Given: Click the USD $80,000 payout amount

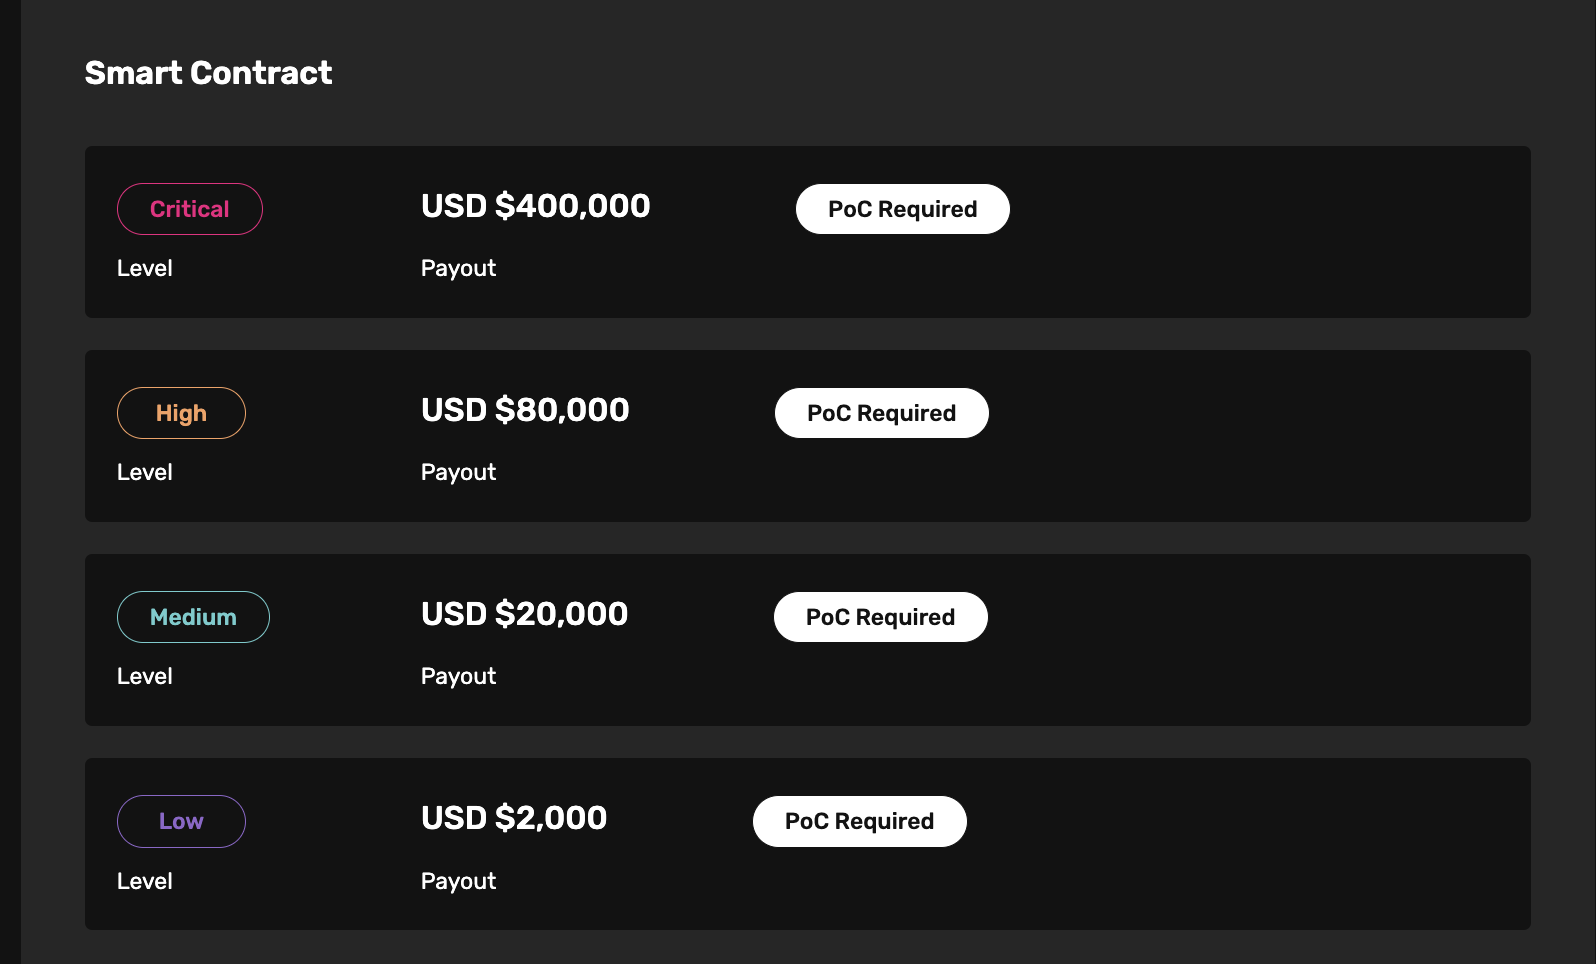Looking at the screenshot, I should pyautogui.click(x=525, y=410).
